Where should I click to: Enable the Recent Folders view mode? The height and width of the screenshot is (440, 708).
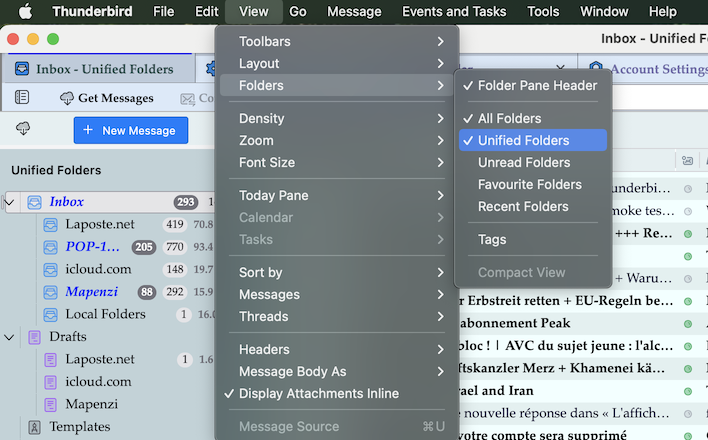[x=533, y=206]
